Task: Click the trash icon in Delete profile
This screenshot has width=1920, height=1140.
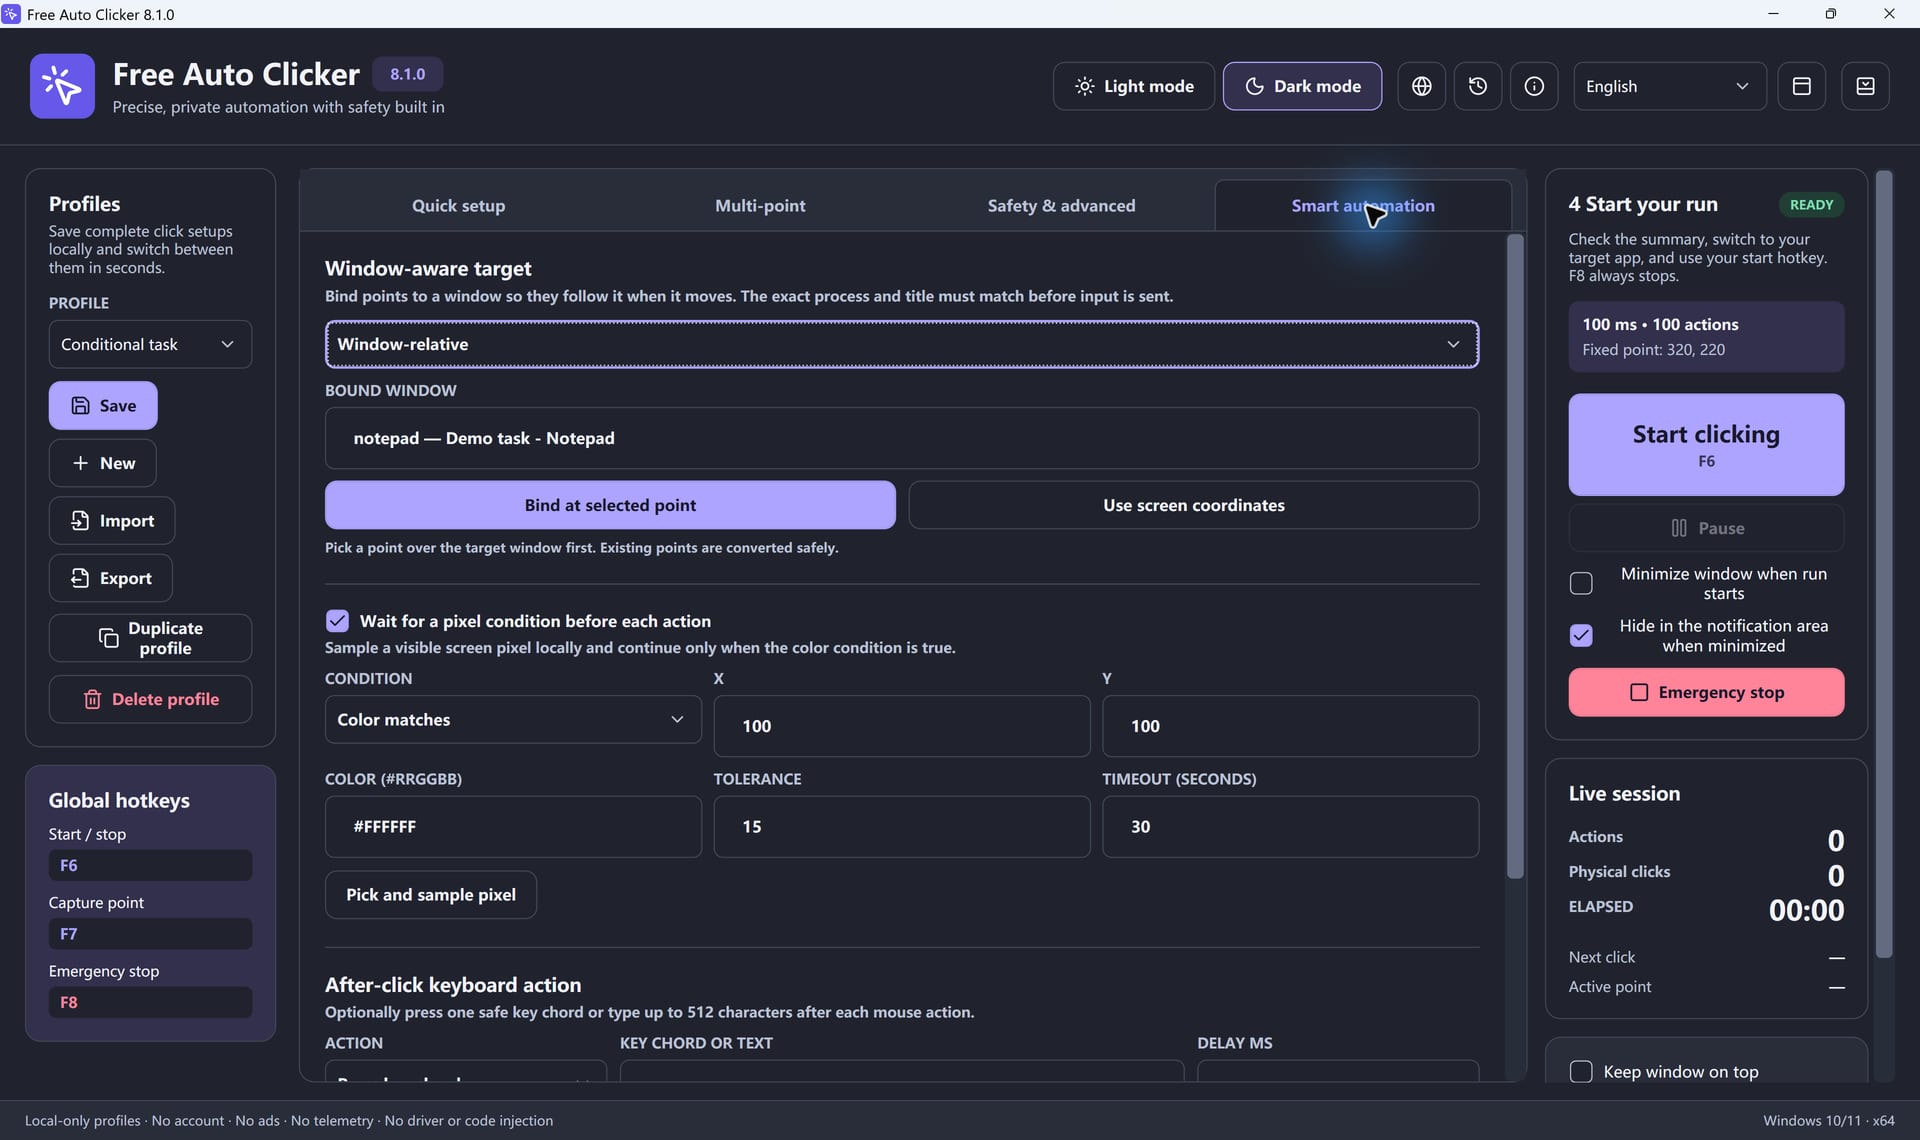Action: tap(92, 699)
